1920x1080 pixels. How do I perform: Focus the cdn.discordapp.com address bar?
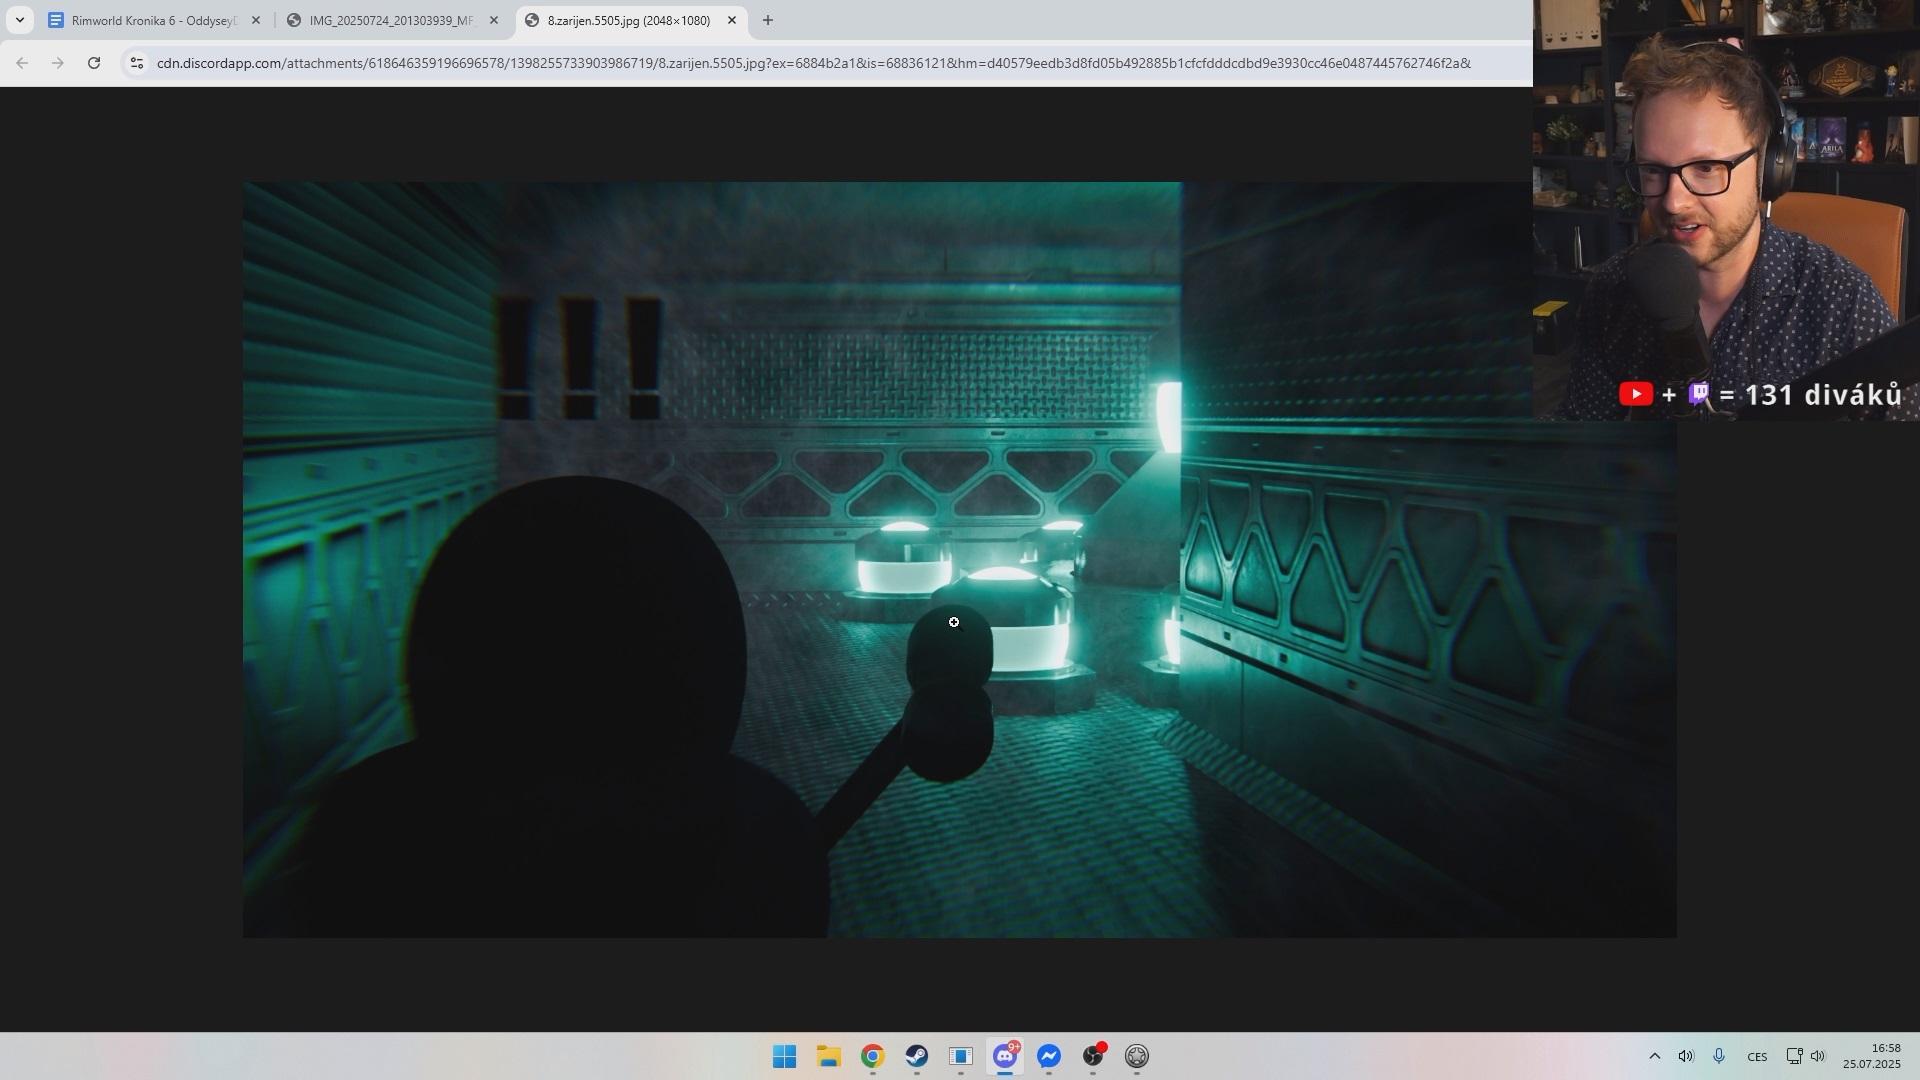pyautogui.click(x=813, y=63)
